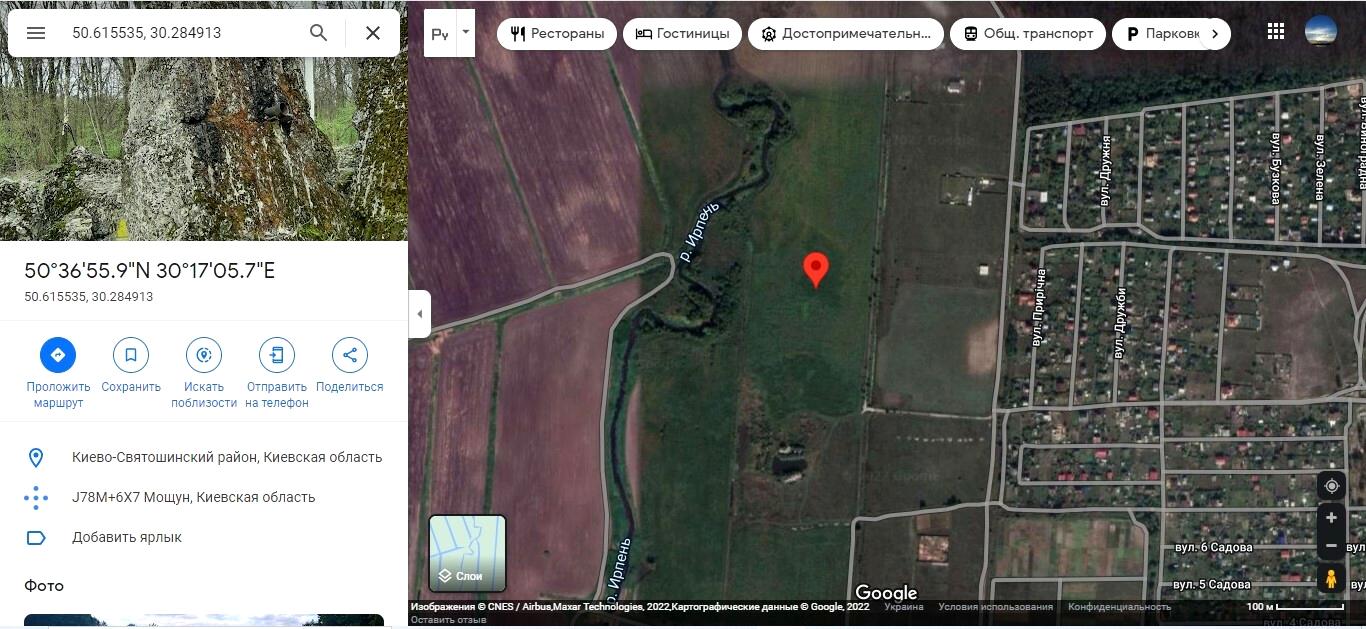
Task: Open Условия использования link
Action: pyautogui.click(x=995, y=607)
